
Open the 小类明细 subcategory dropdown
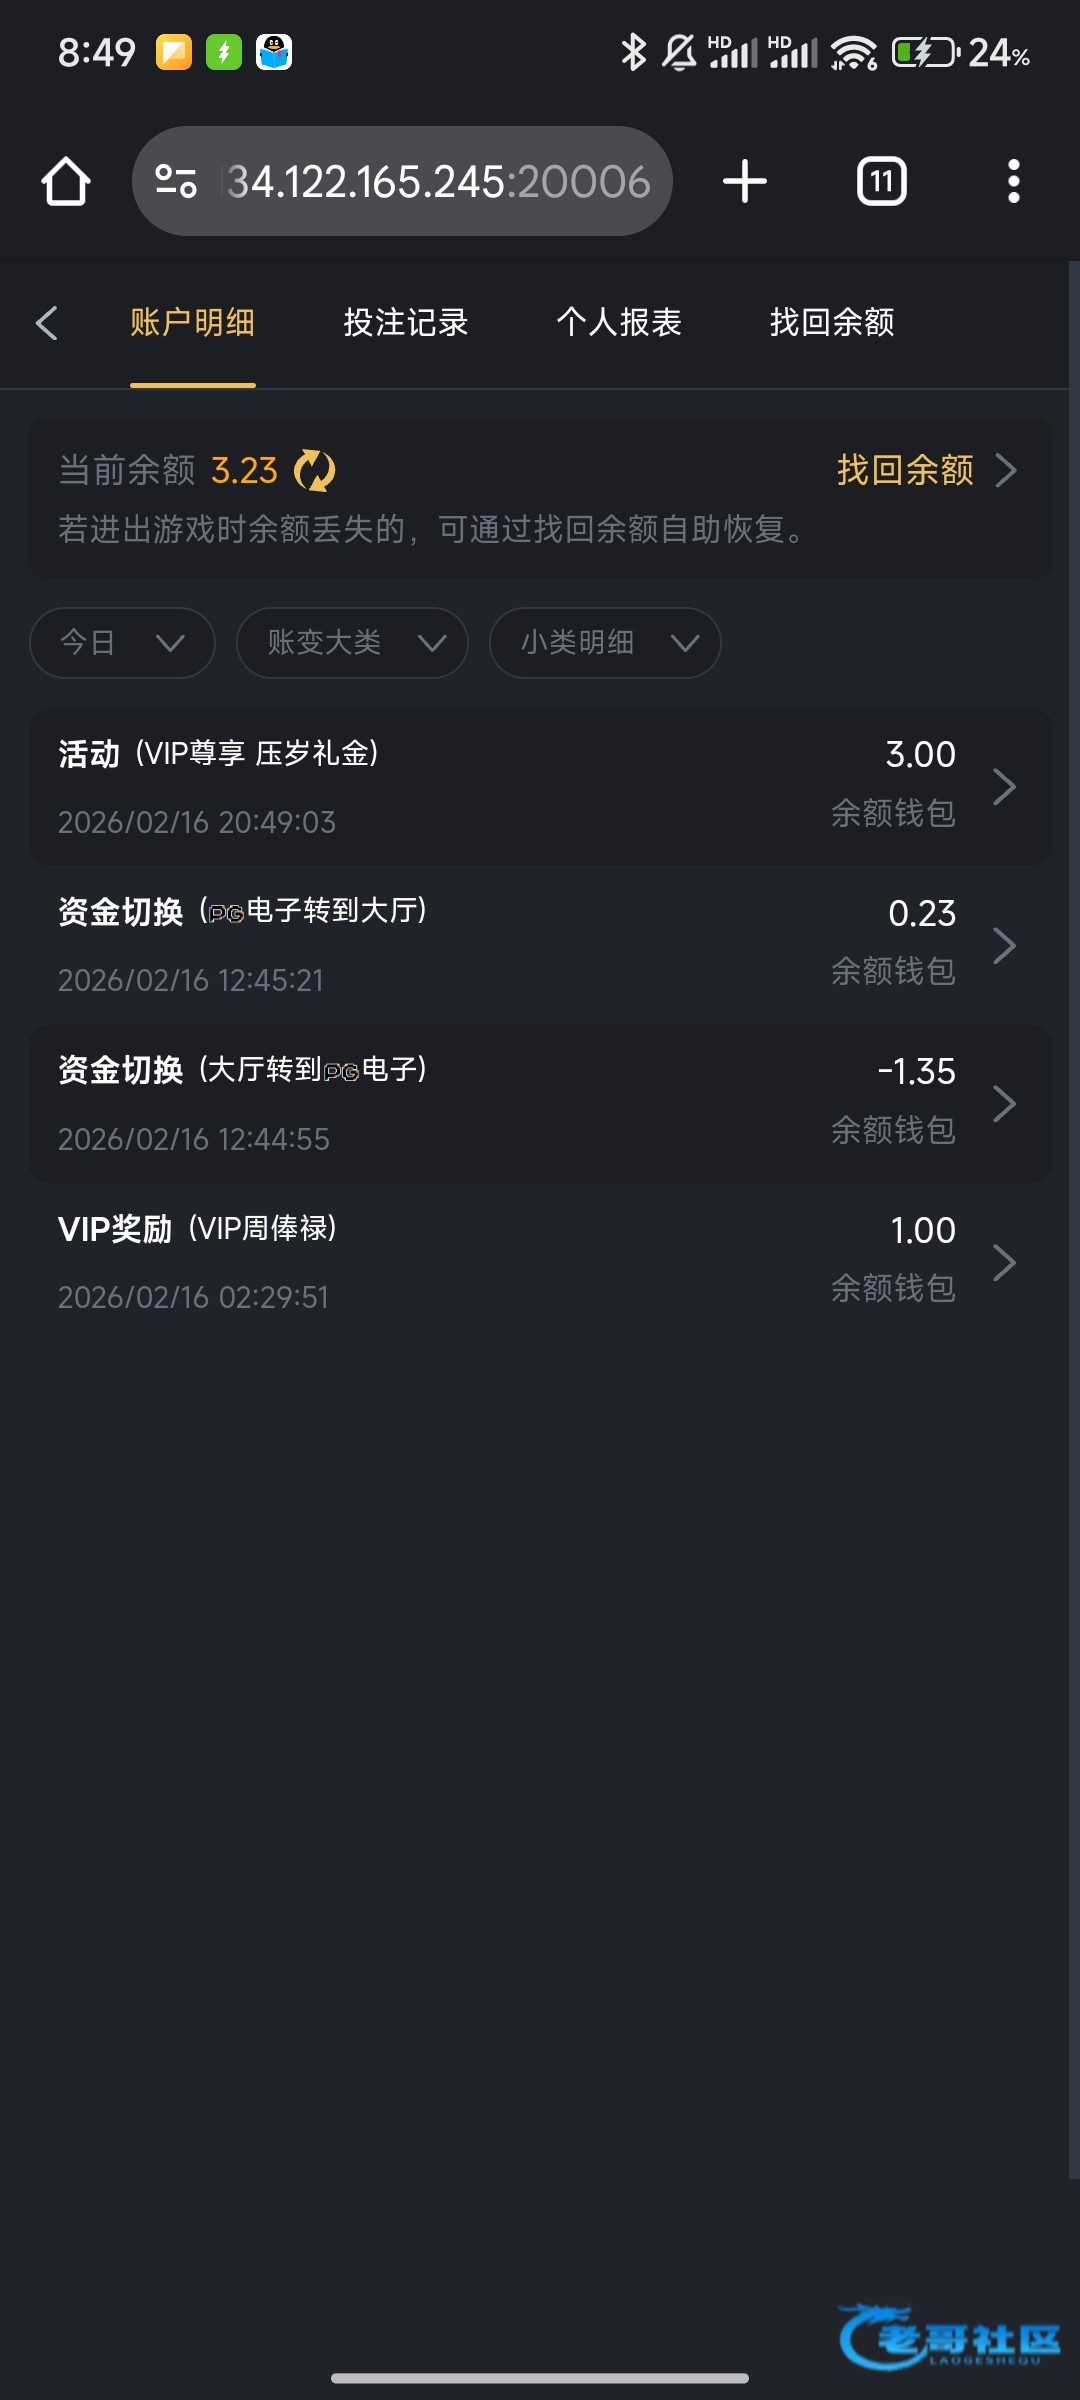pos(605,643)
